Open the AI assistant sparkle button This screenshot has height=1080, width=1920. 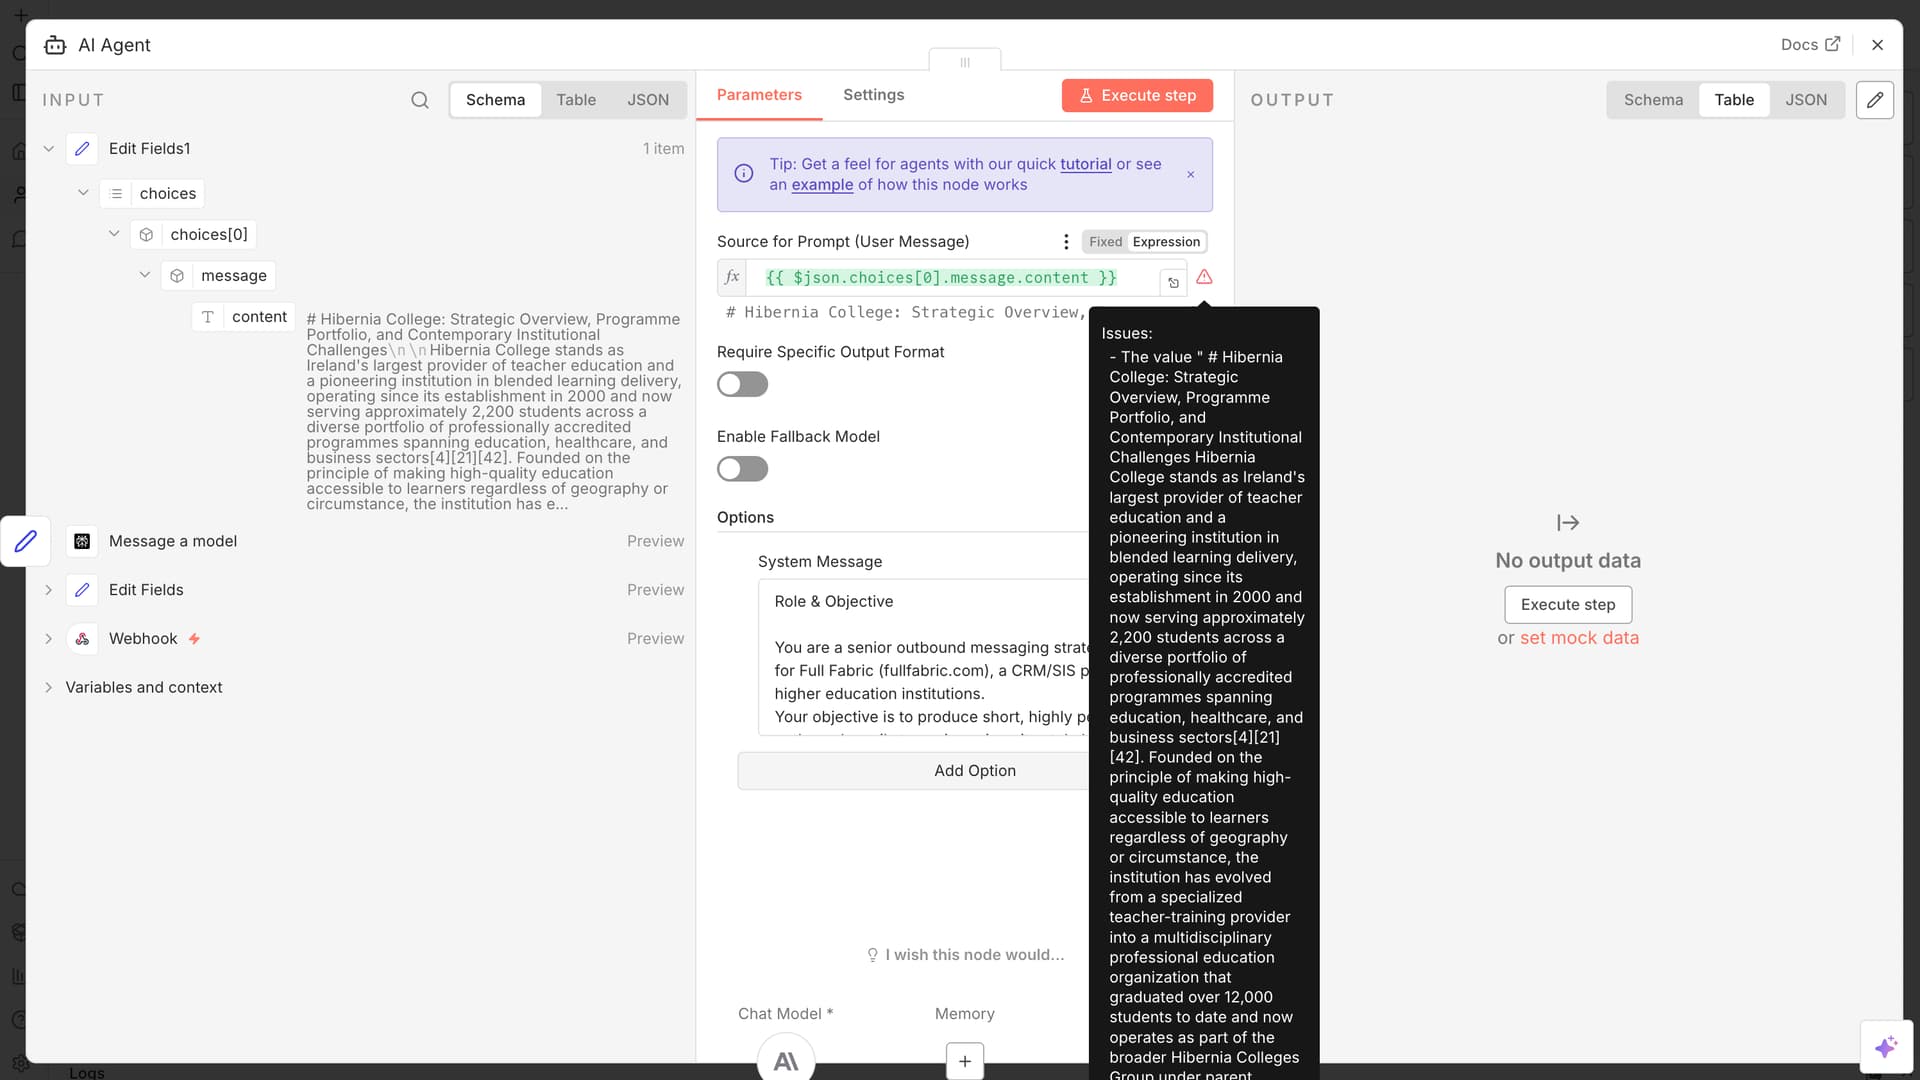[1886, 1046]
